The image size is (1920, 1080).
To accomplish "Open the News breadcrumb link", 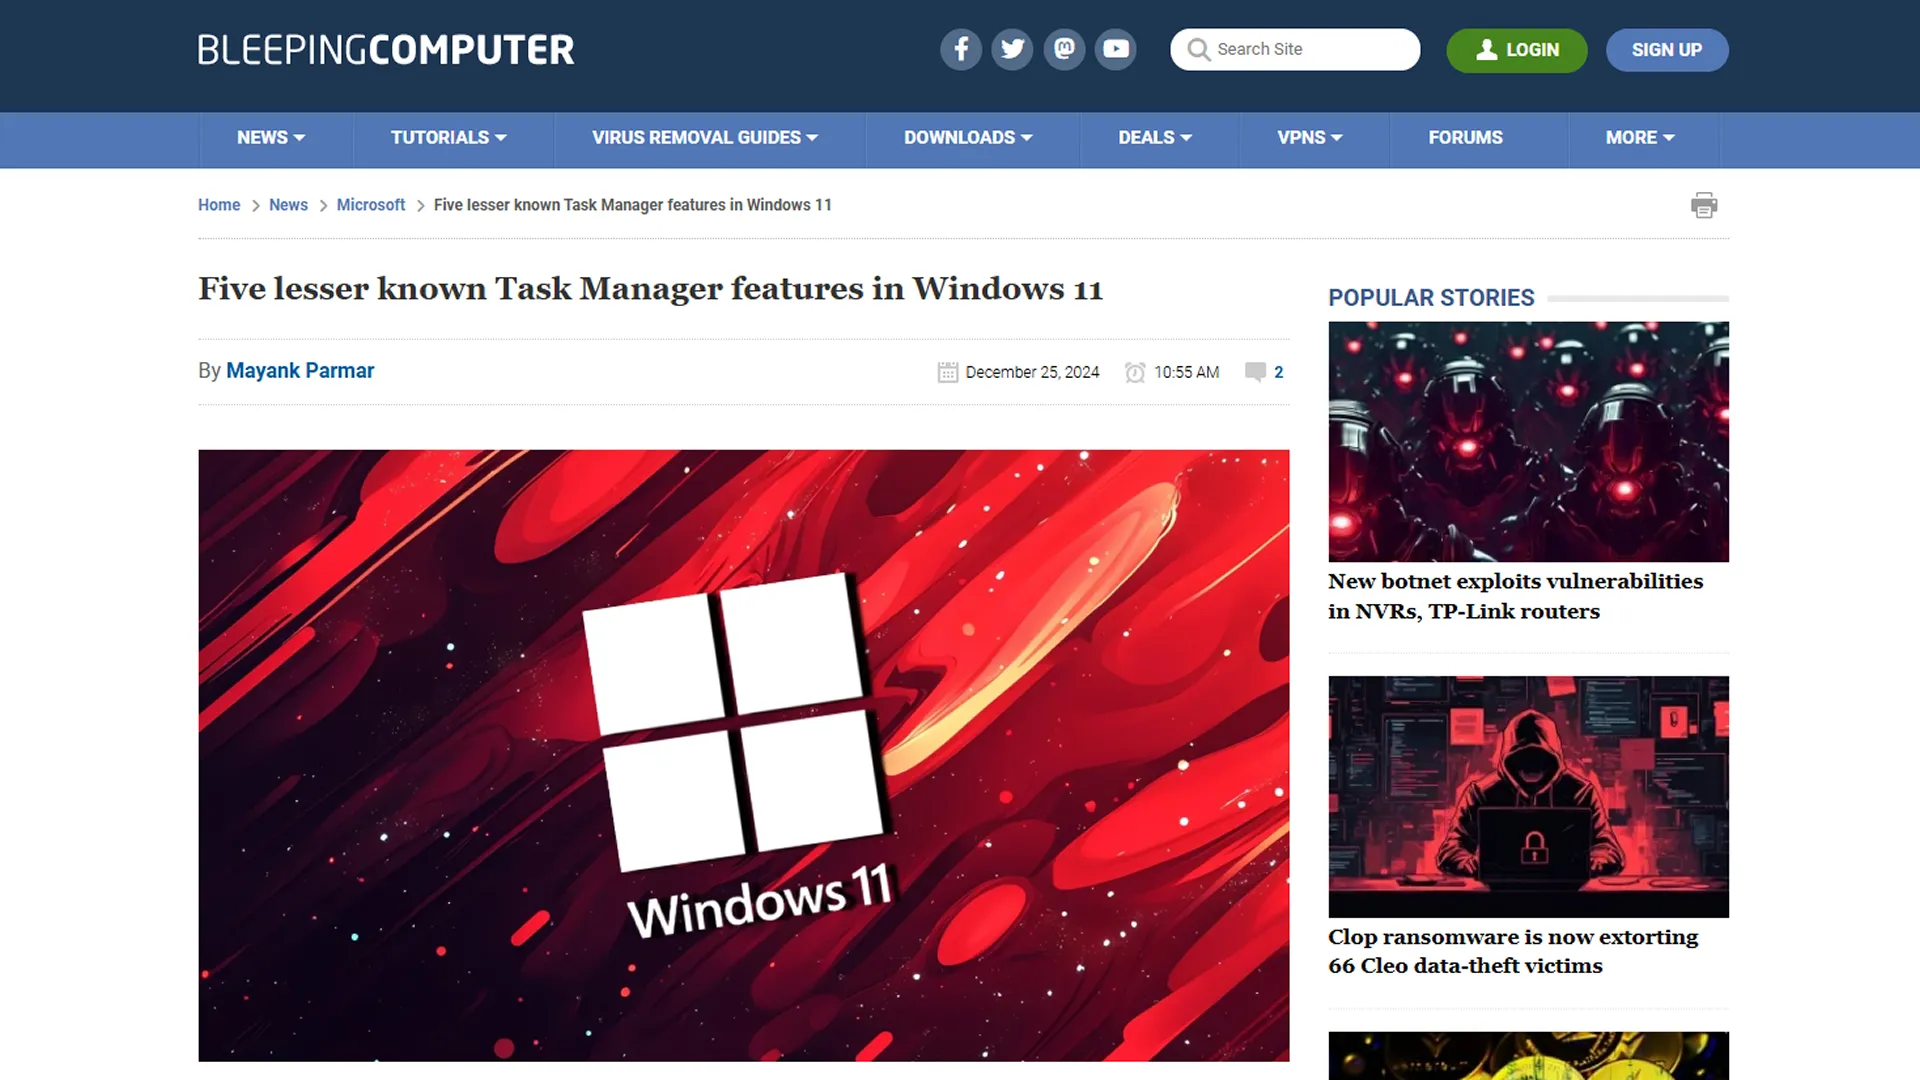I will coord(288,205).
